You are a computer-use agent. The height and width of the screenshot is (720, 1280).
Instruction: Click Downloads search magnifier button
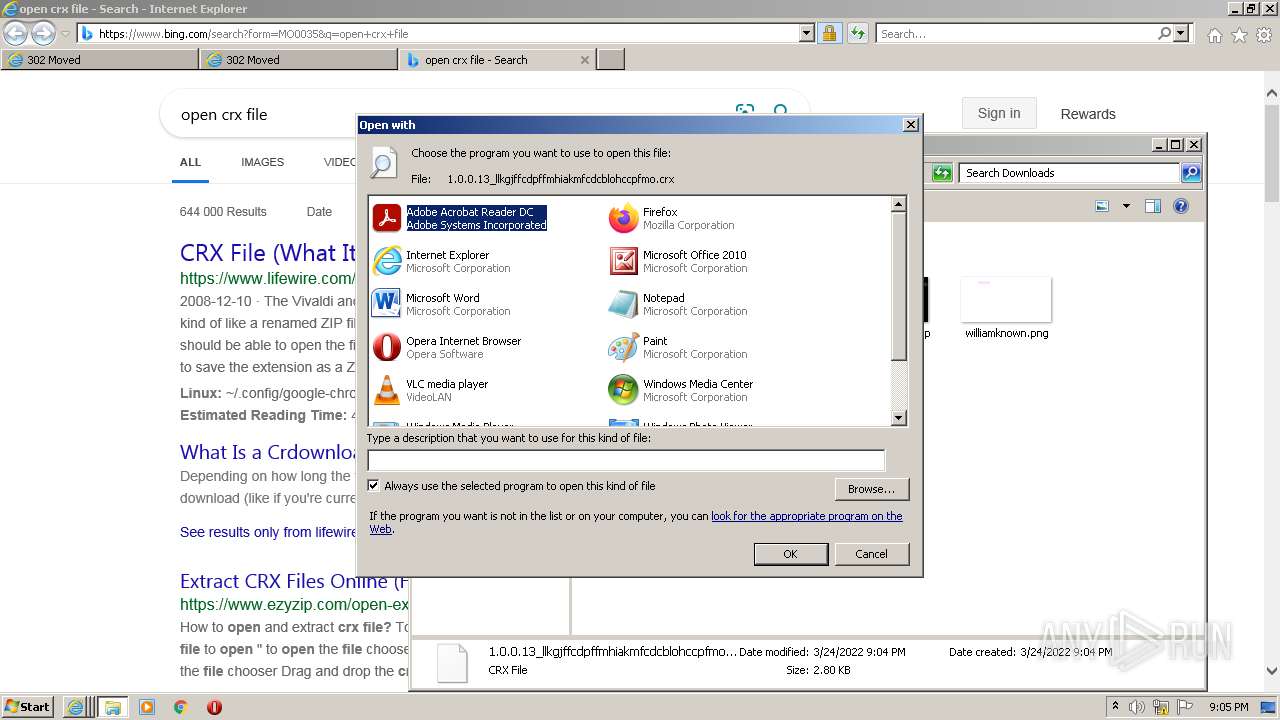(1191, 173)
